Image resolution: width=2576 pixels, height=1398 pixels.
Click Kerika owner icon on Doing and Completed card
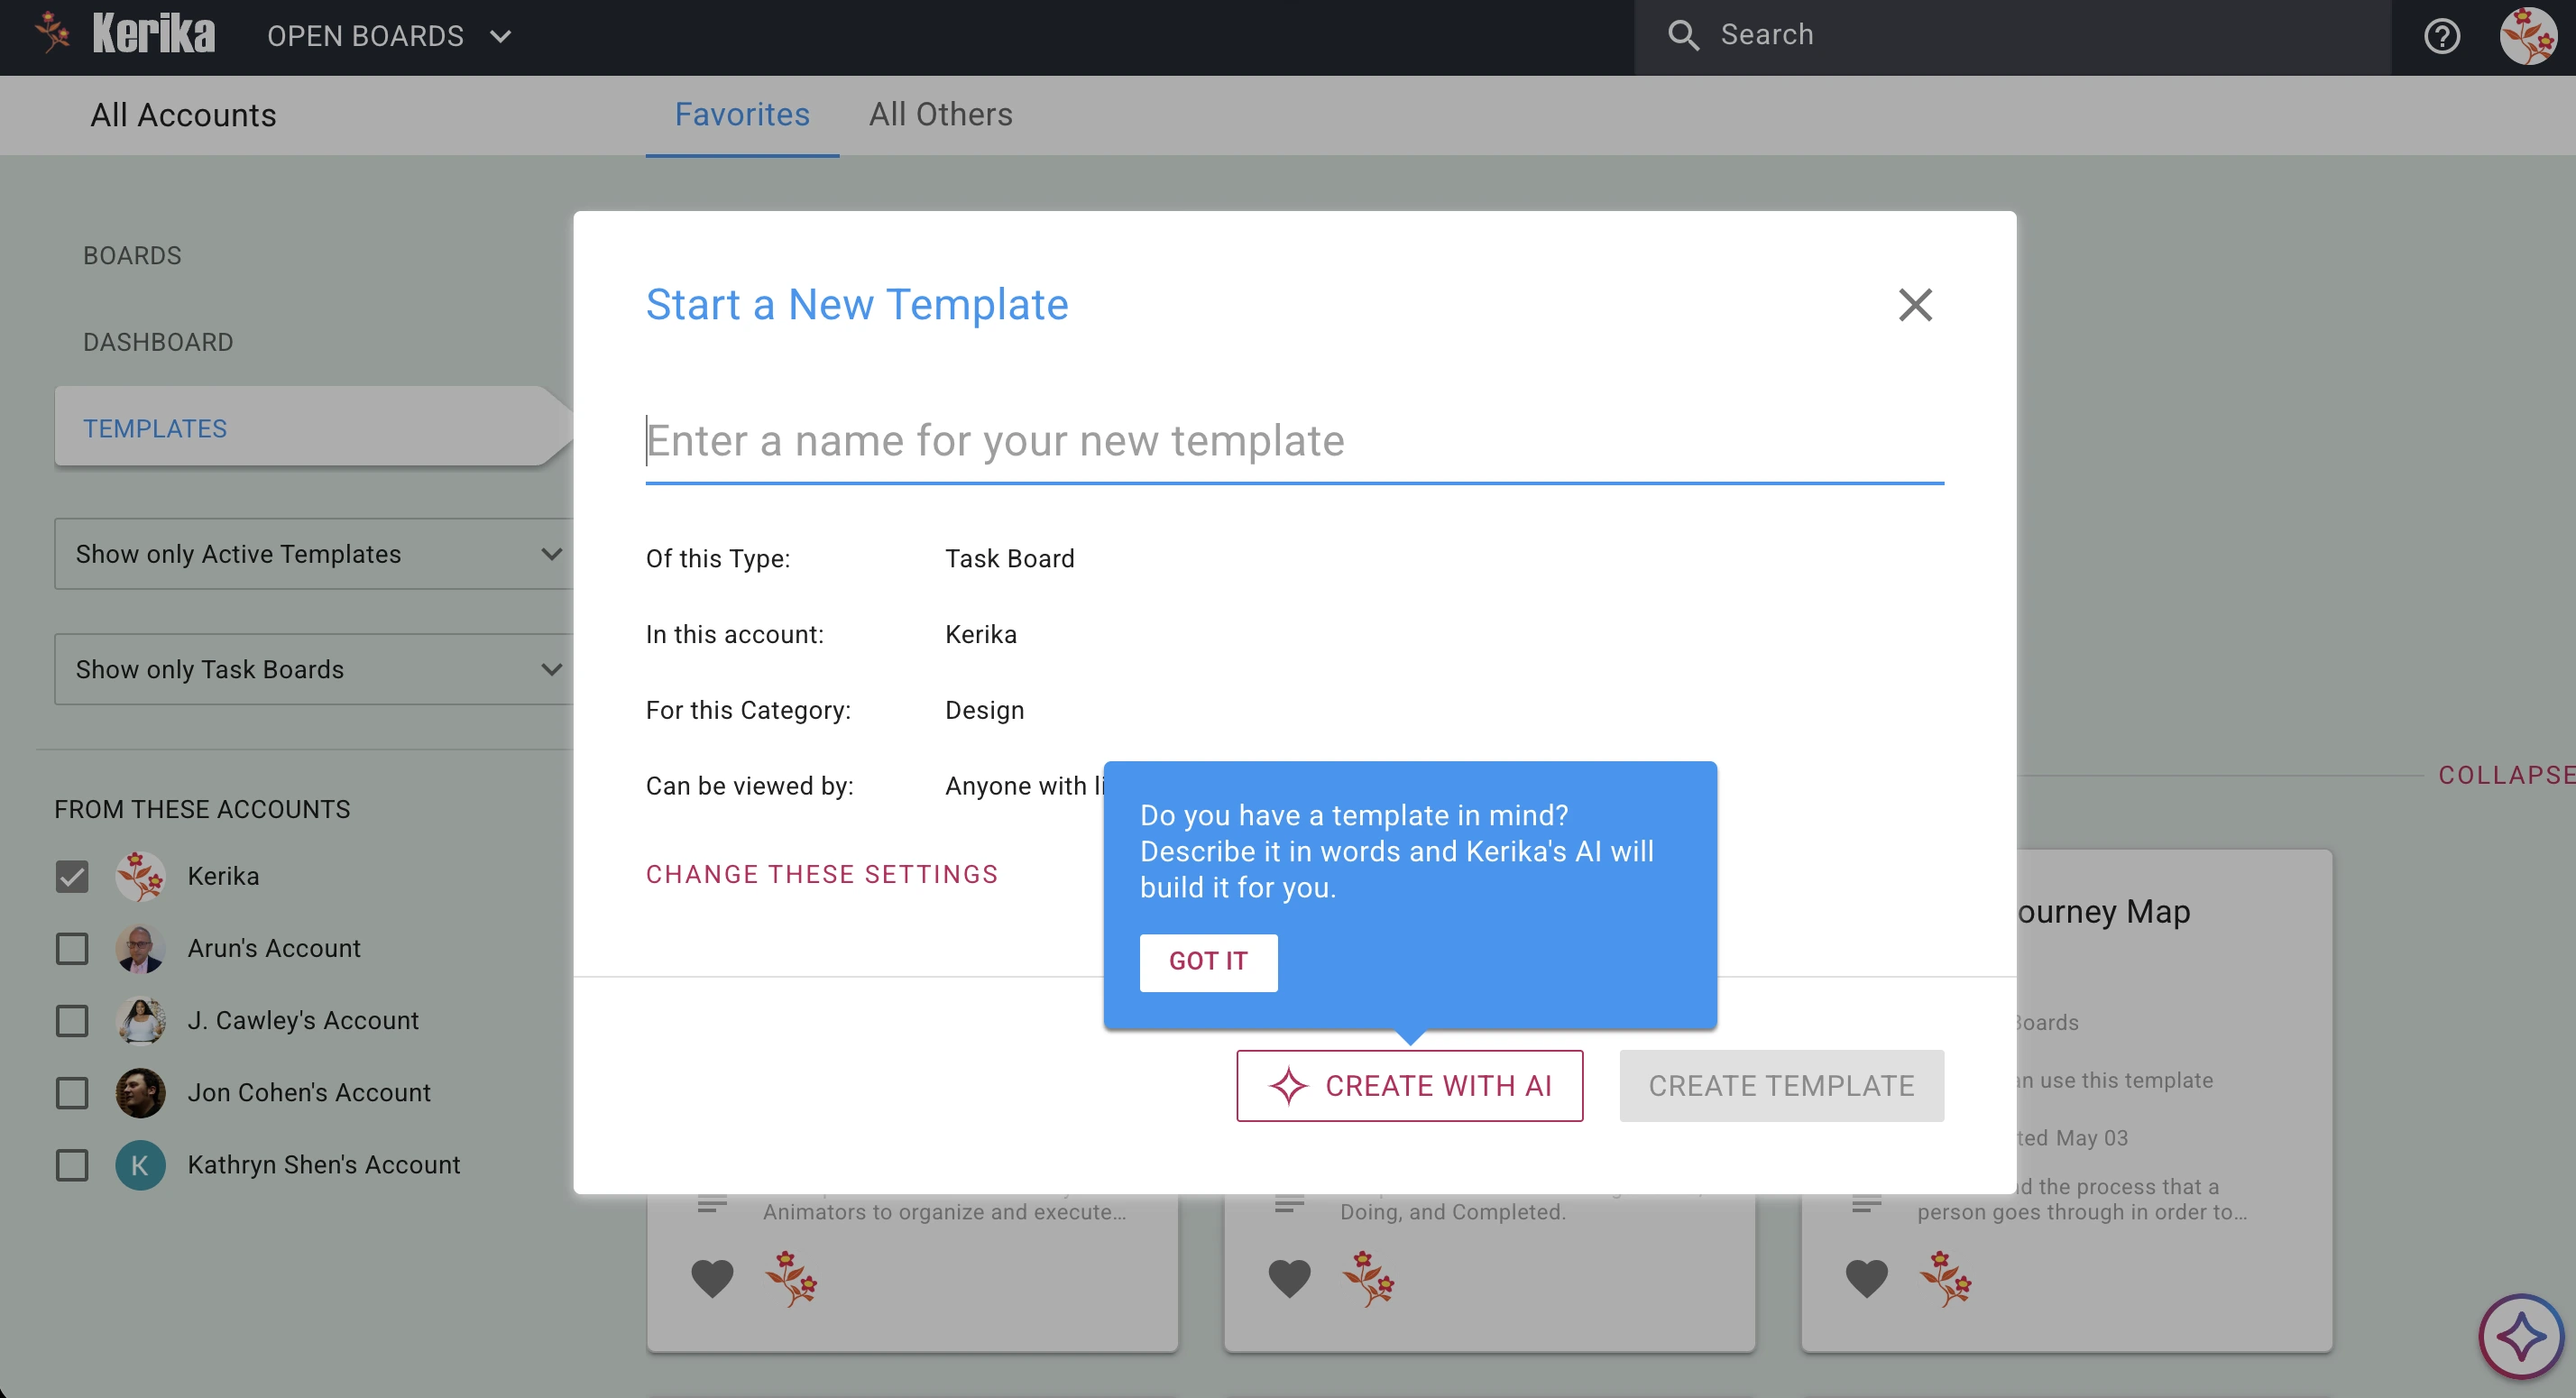[x=1368, y=1279]
